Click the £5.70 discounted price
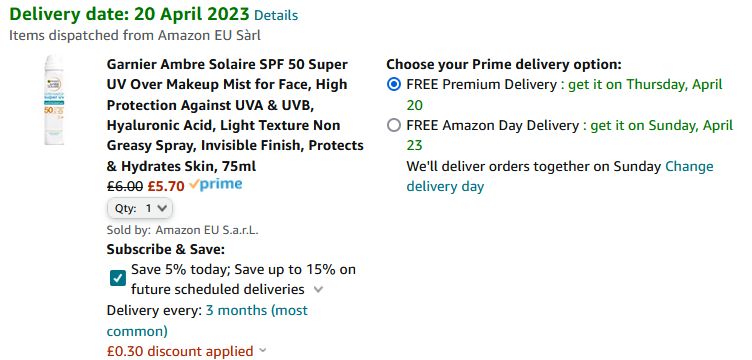This screenshot has width=752, height=360. 166,186
